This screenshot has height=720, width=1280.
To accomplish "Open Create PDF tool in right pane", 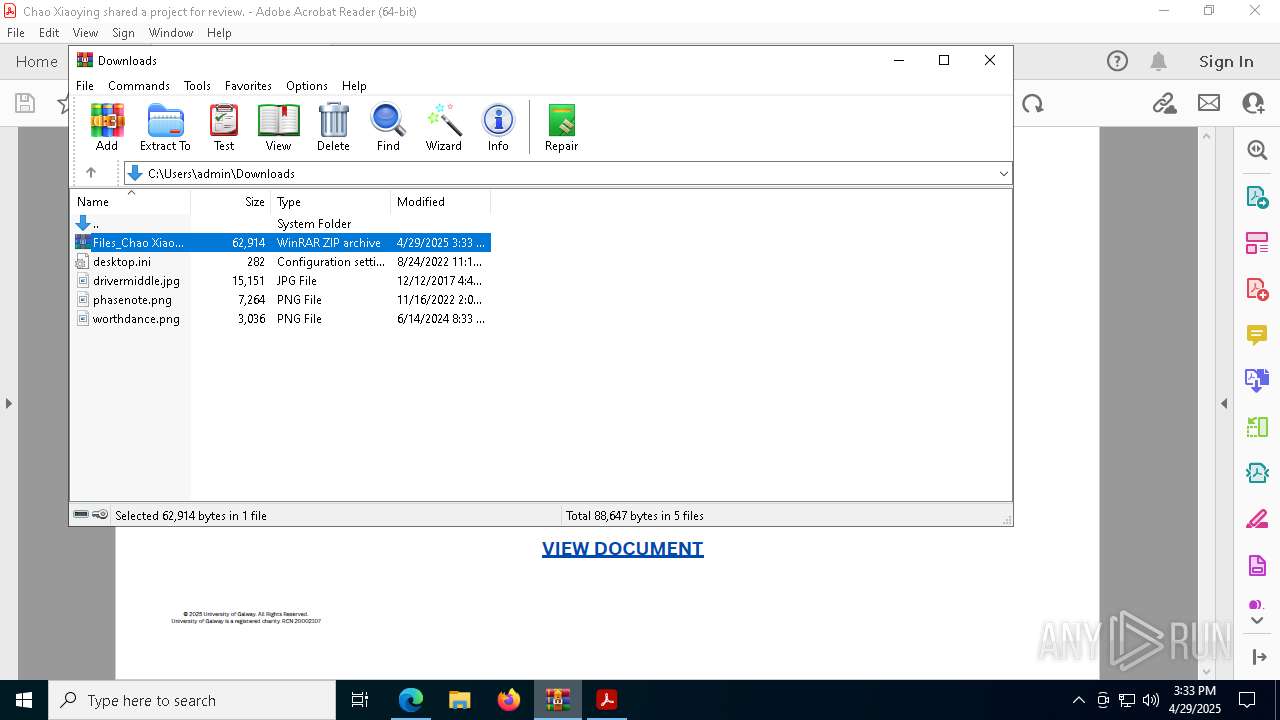I will point(1257,289).
